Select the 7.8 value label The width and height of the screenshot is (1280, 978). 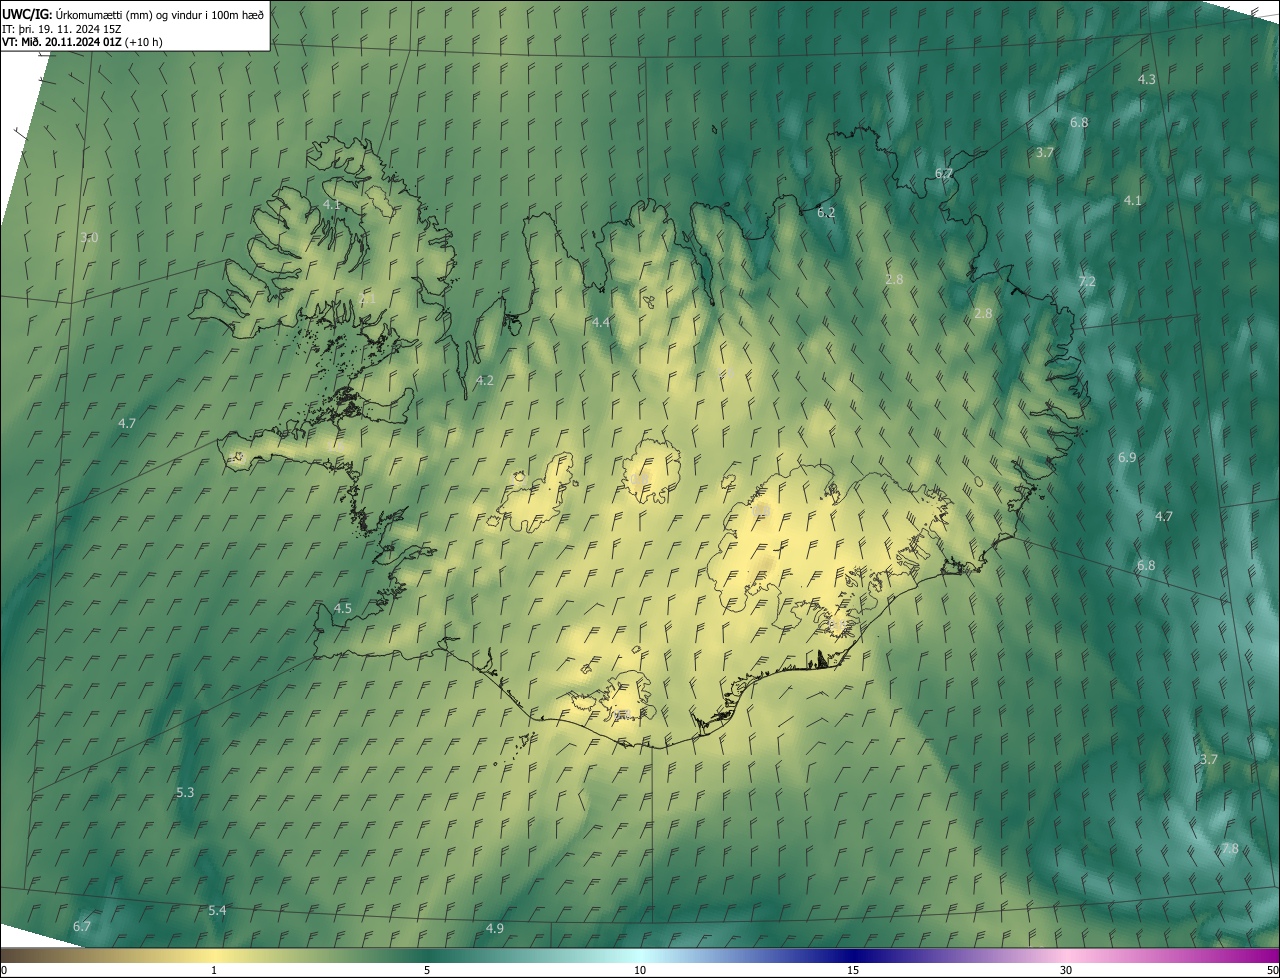[x=1229, y=848]
